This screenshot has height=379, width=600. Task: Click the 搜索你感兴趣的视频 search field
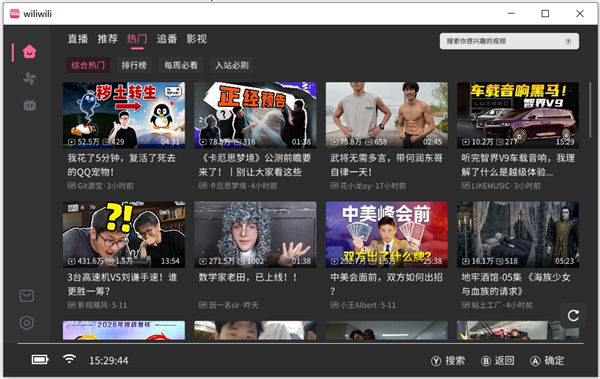[x=509, y=41]
